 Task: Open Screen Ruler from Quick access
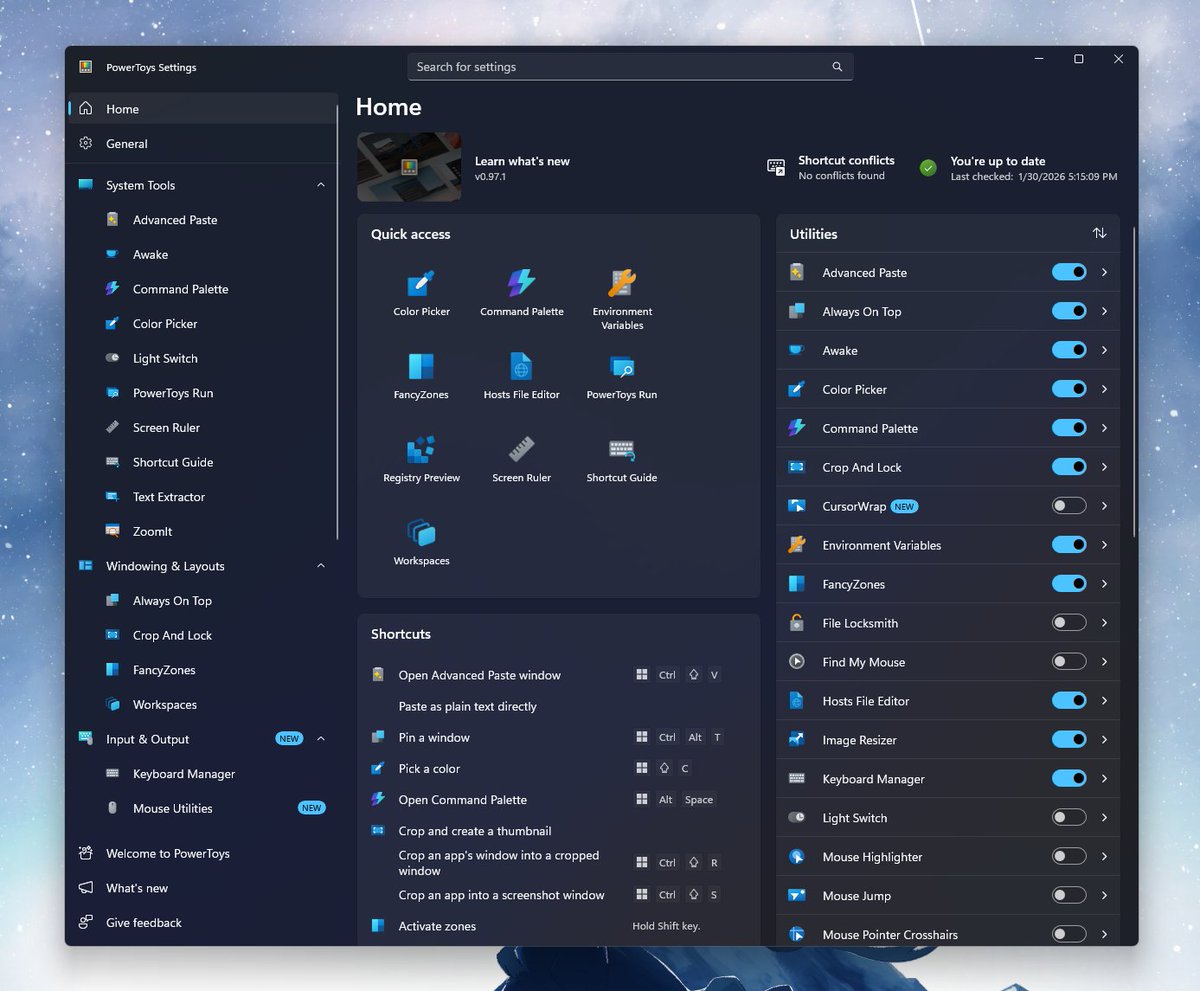click(x=521, y=458)
